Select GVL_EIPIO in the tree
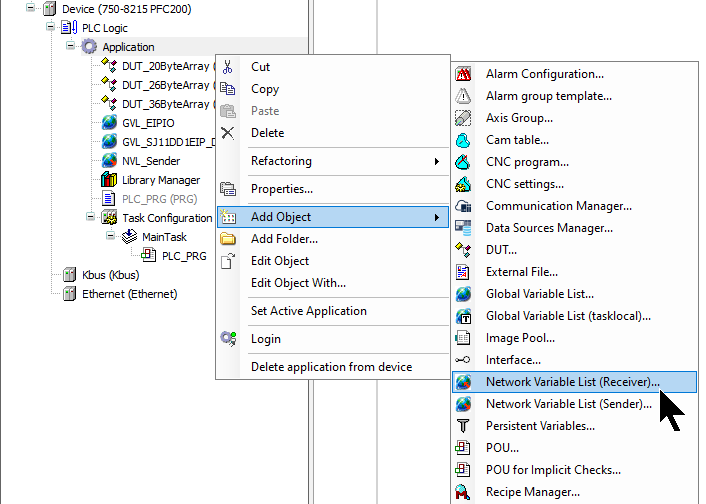This screenshot has width=706, height=504. [x=148, y=123]
